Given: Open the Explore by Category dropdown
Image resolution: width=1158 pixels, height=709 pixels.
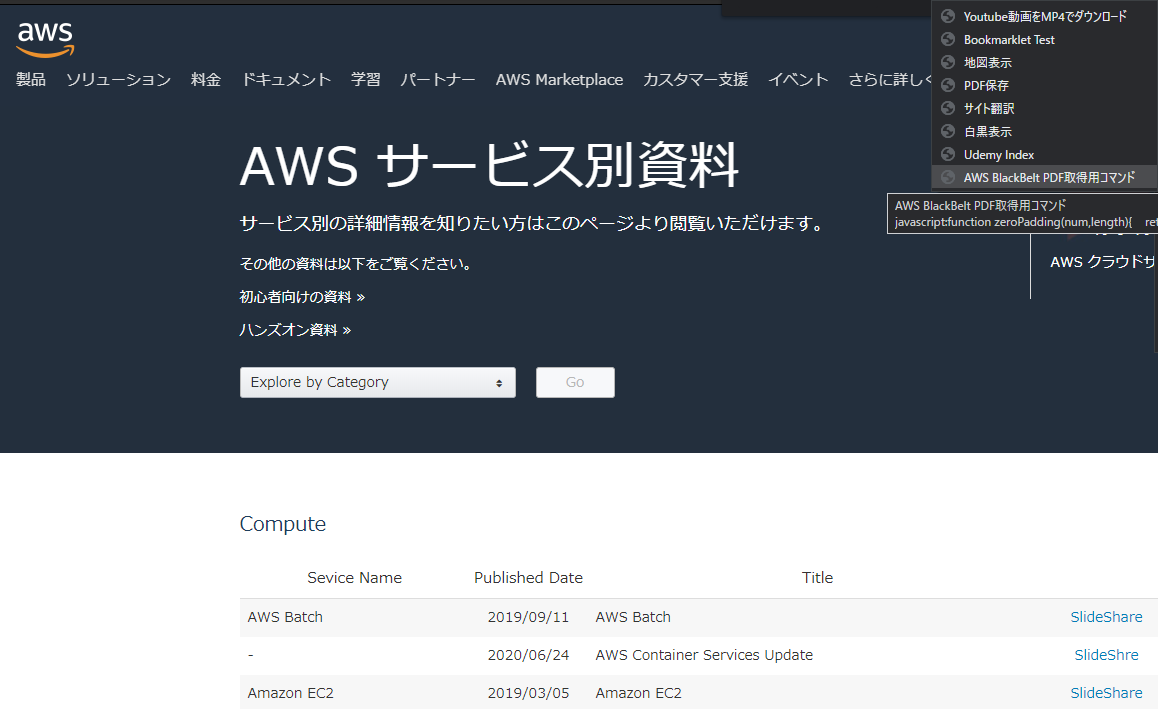Looking at the screenshot, I should 377,383.
